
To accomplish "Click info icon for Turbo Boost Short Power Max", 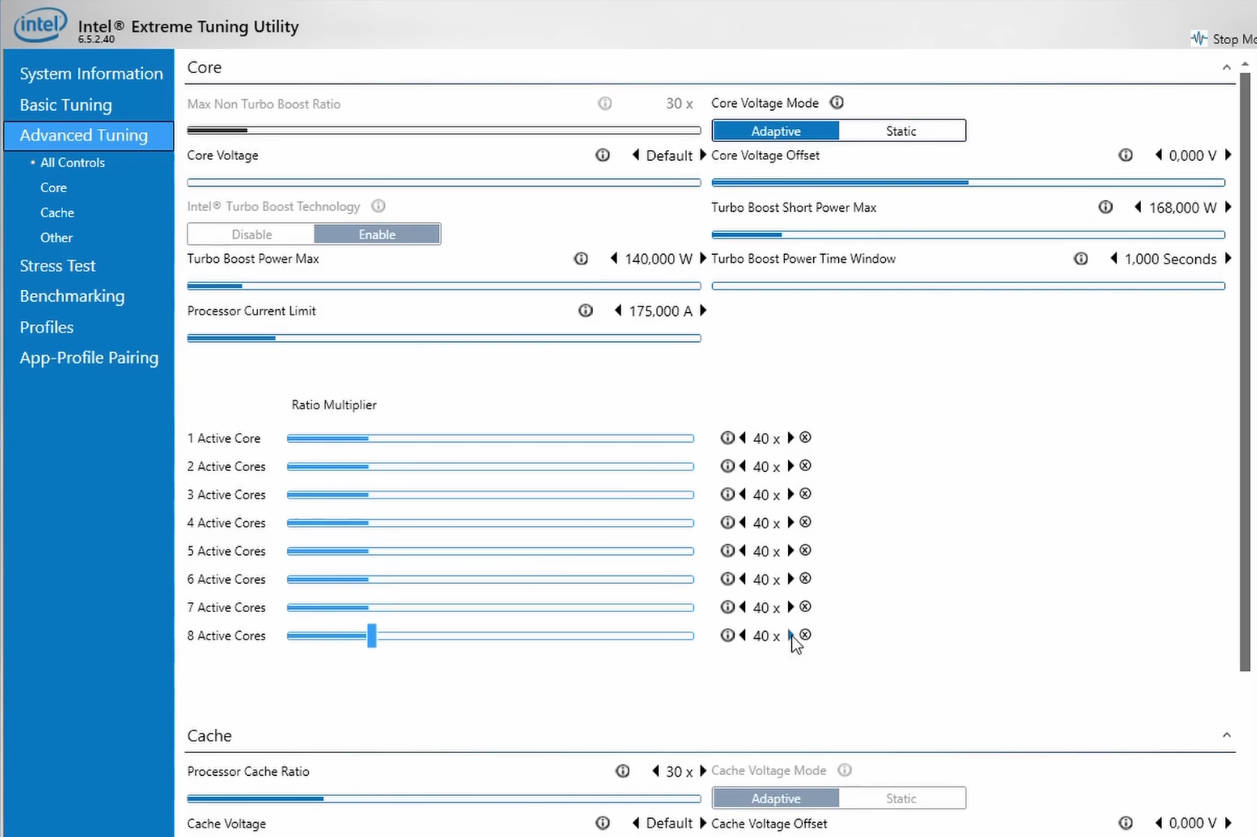I will coord(1105,207).
